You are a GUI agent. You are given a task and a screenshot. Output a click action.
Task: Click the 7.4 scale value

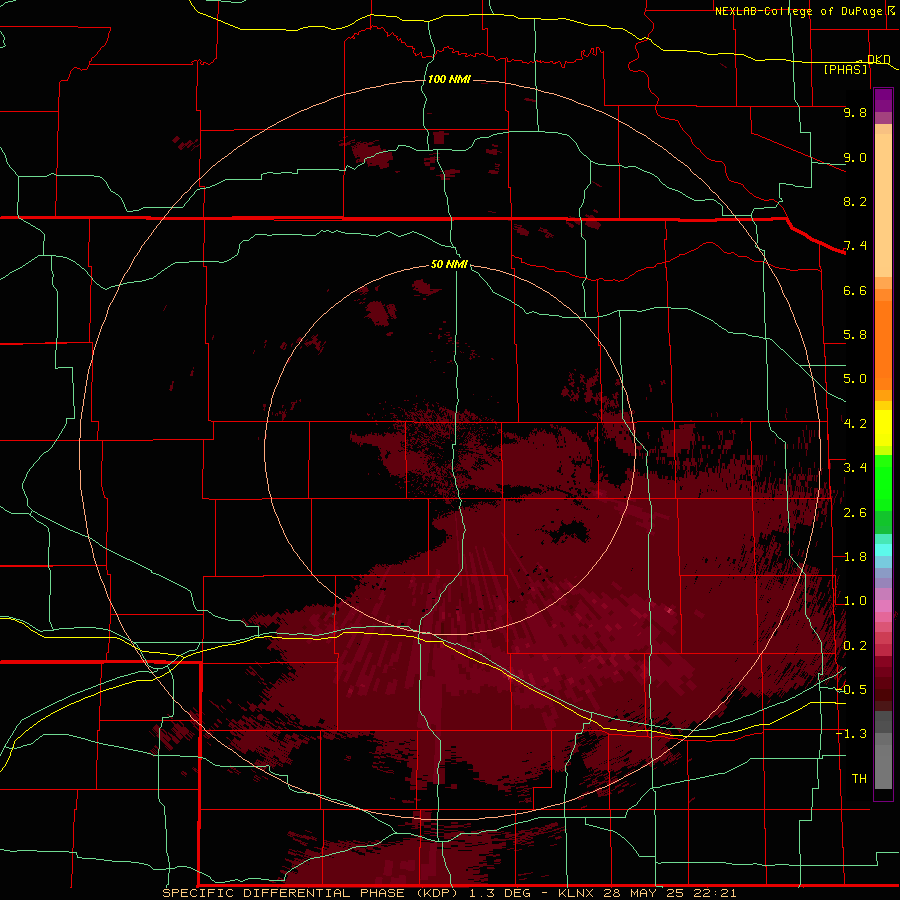pos(855,246)
